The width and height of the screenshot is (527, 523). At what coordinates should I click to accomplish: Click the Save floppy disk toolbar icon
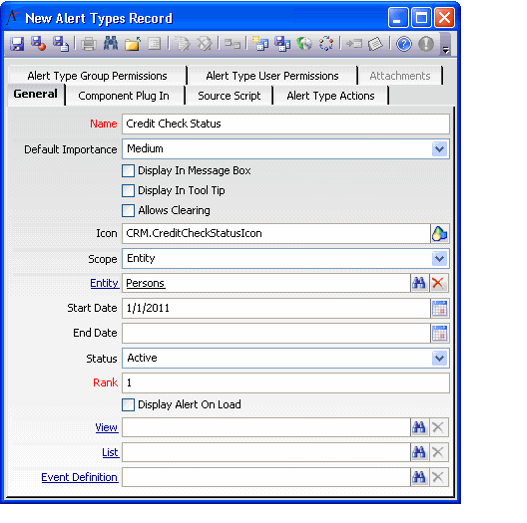[17, 44]
